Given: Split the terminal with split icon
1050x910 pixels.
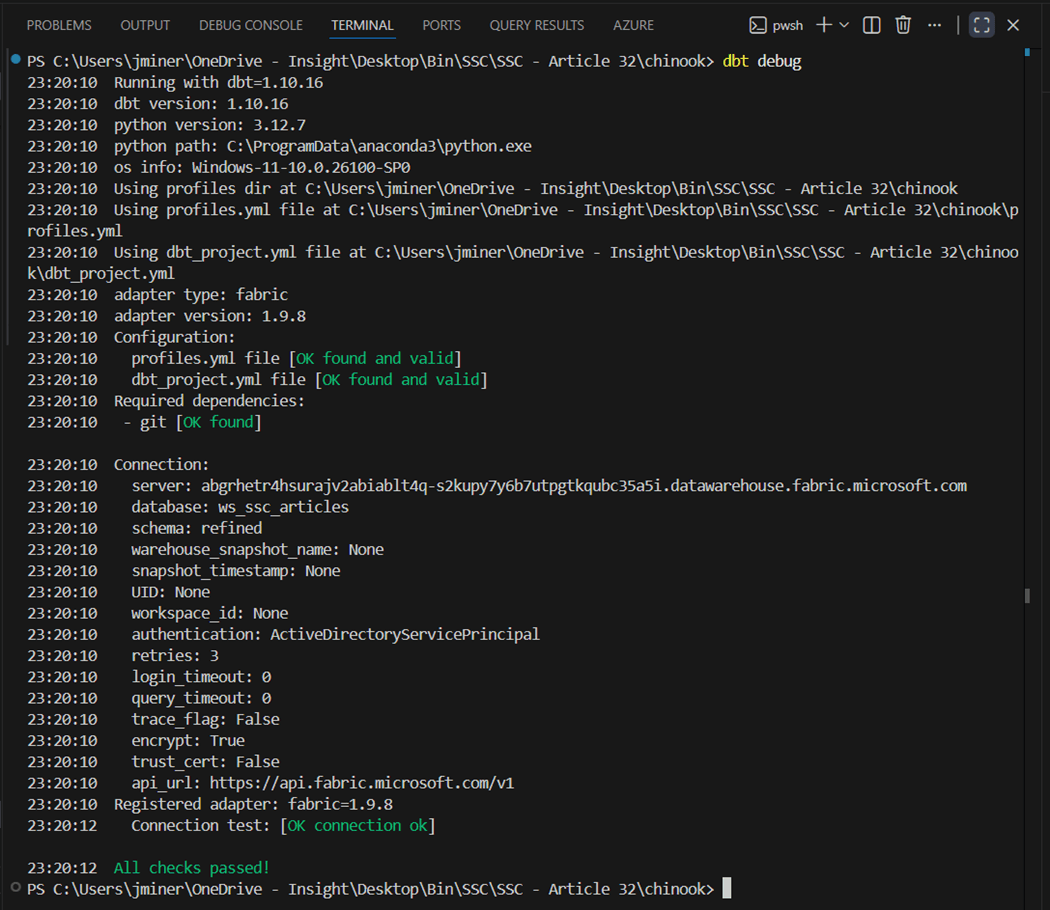Looking at the screenshot, I should click(871, 25).
